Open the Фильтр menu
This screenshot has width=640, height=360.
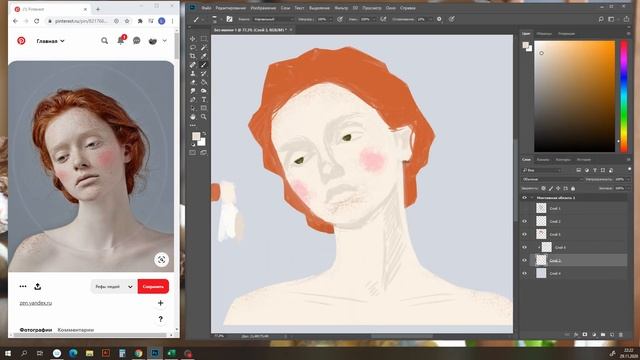point(341,8)
